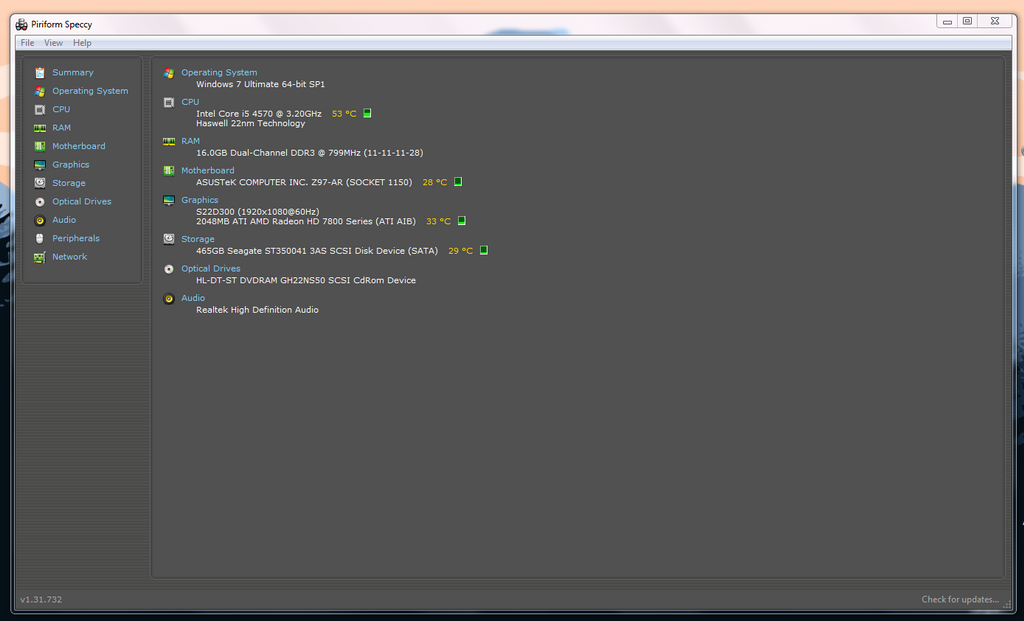Screen dimensions: 1024x621
Task: Click the storage temperature 29 °C value
Action: pyautogui.click(x=460, y=251)
